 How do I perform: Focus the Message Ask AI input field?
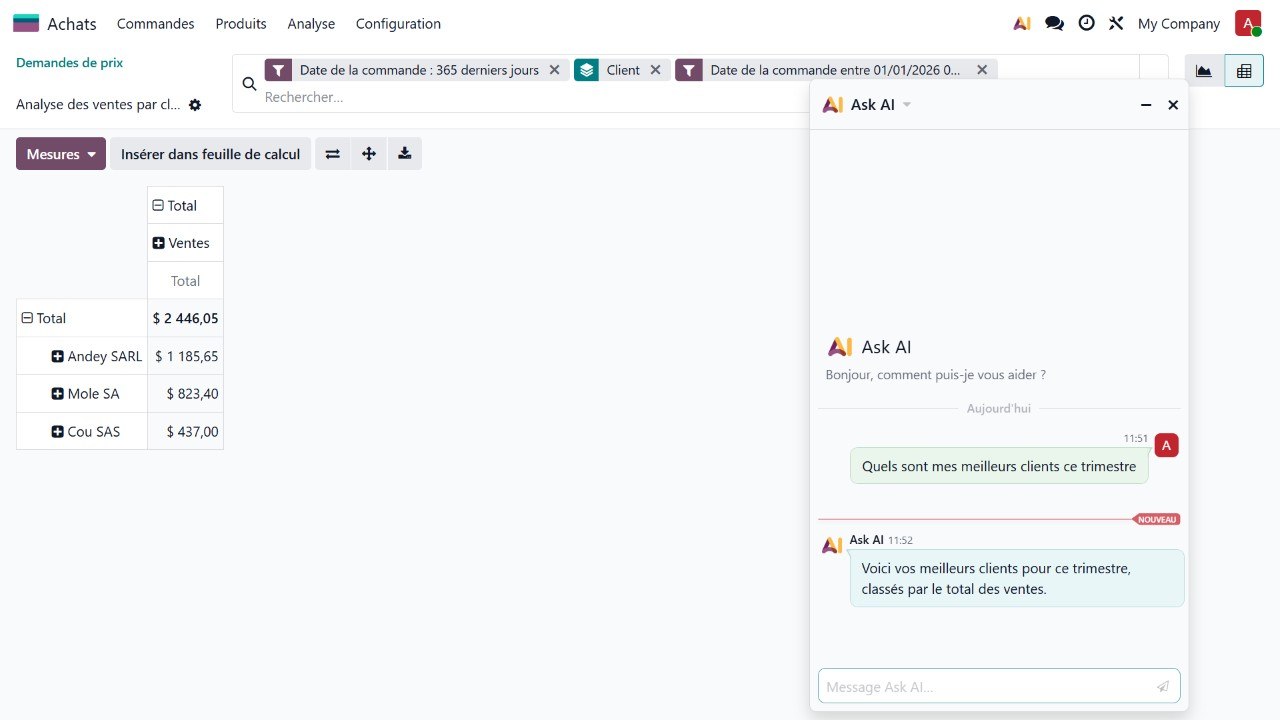click(985, 687)
